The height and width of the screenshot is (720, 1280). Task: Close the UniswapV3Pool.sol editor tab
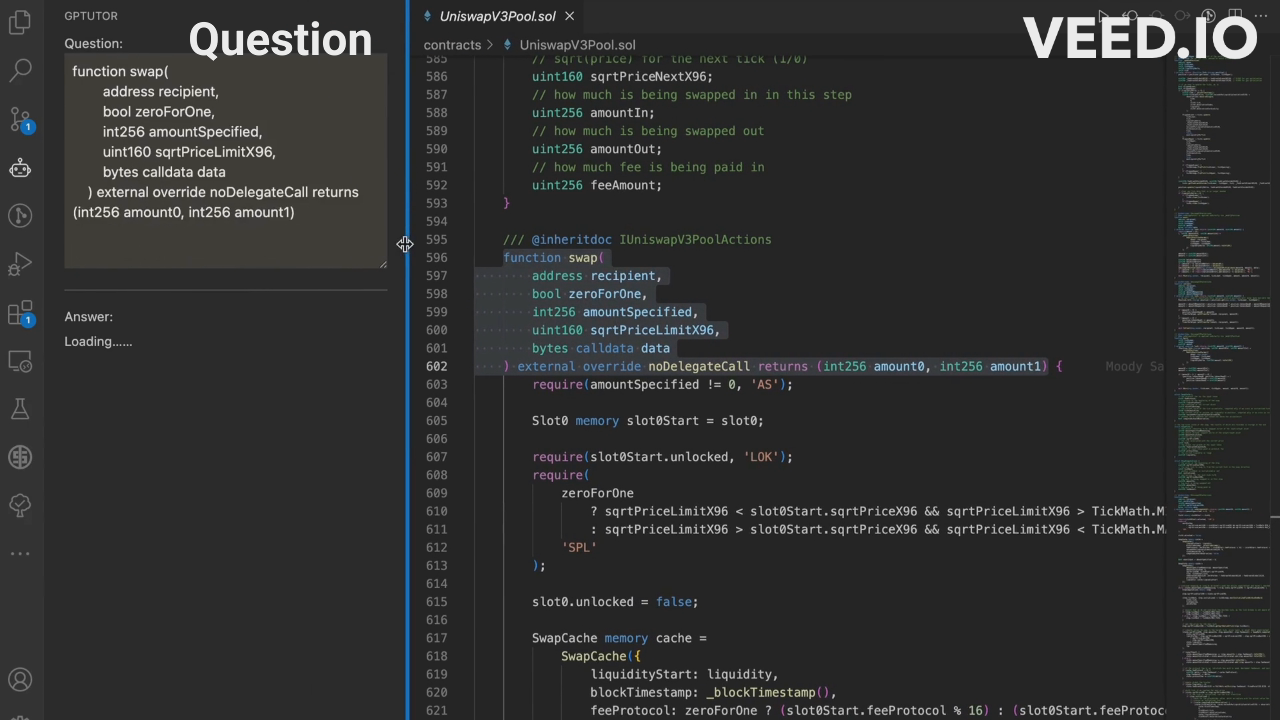point(570,16)
